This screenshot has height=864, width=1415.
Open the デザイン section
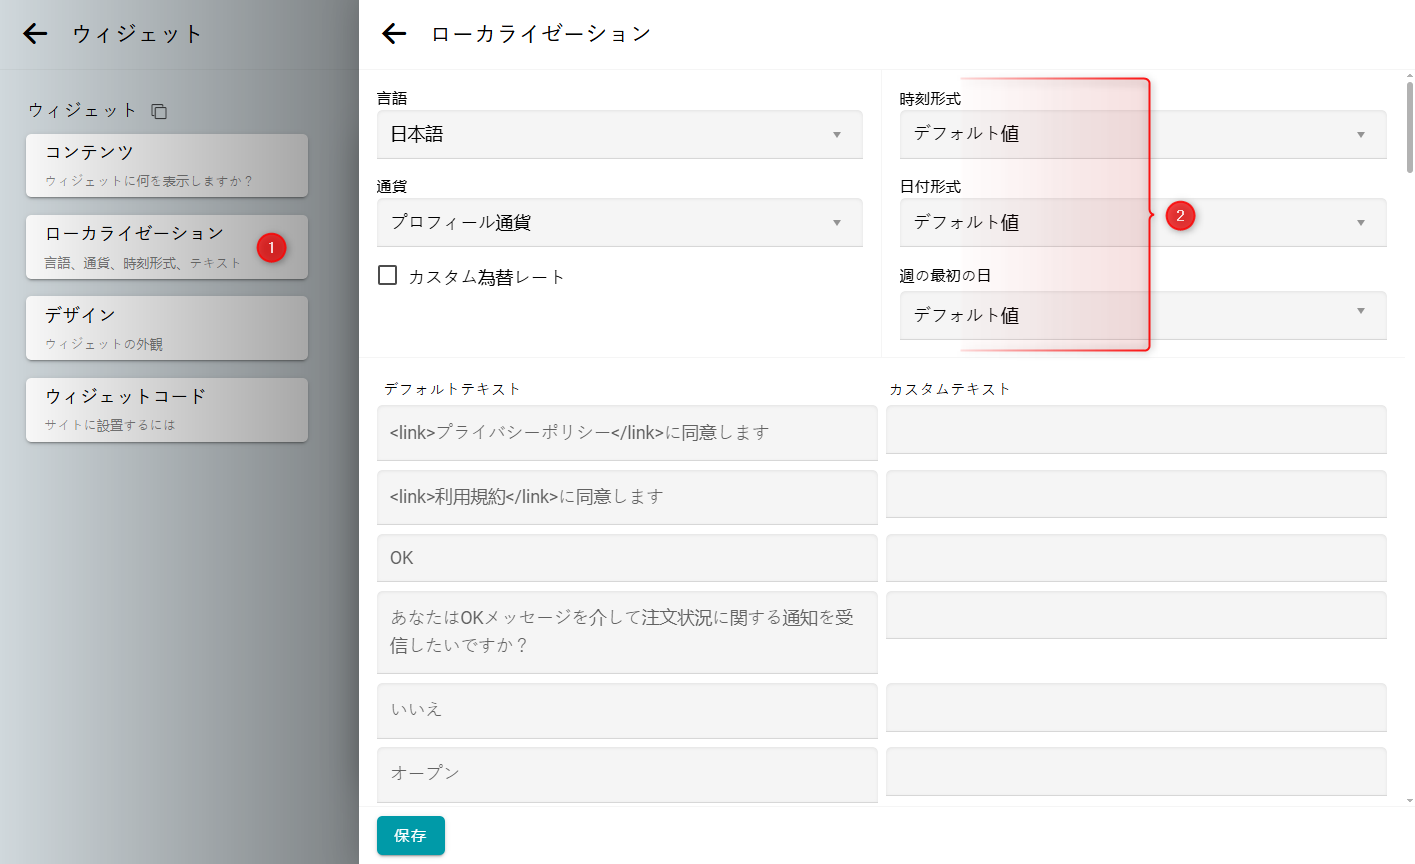click(166, 328)
